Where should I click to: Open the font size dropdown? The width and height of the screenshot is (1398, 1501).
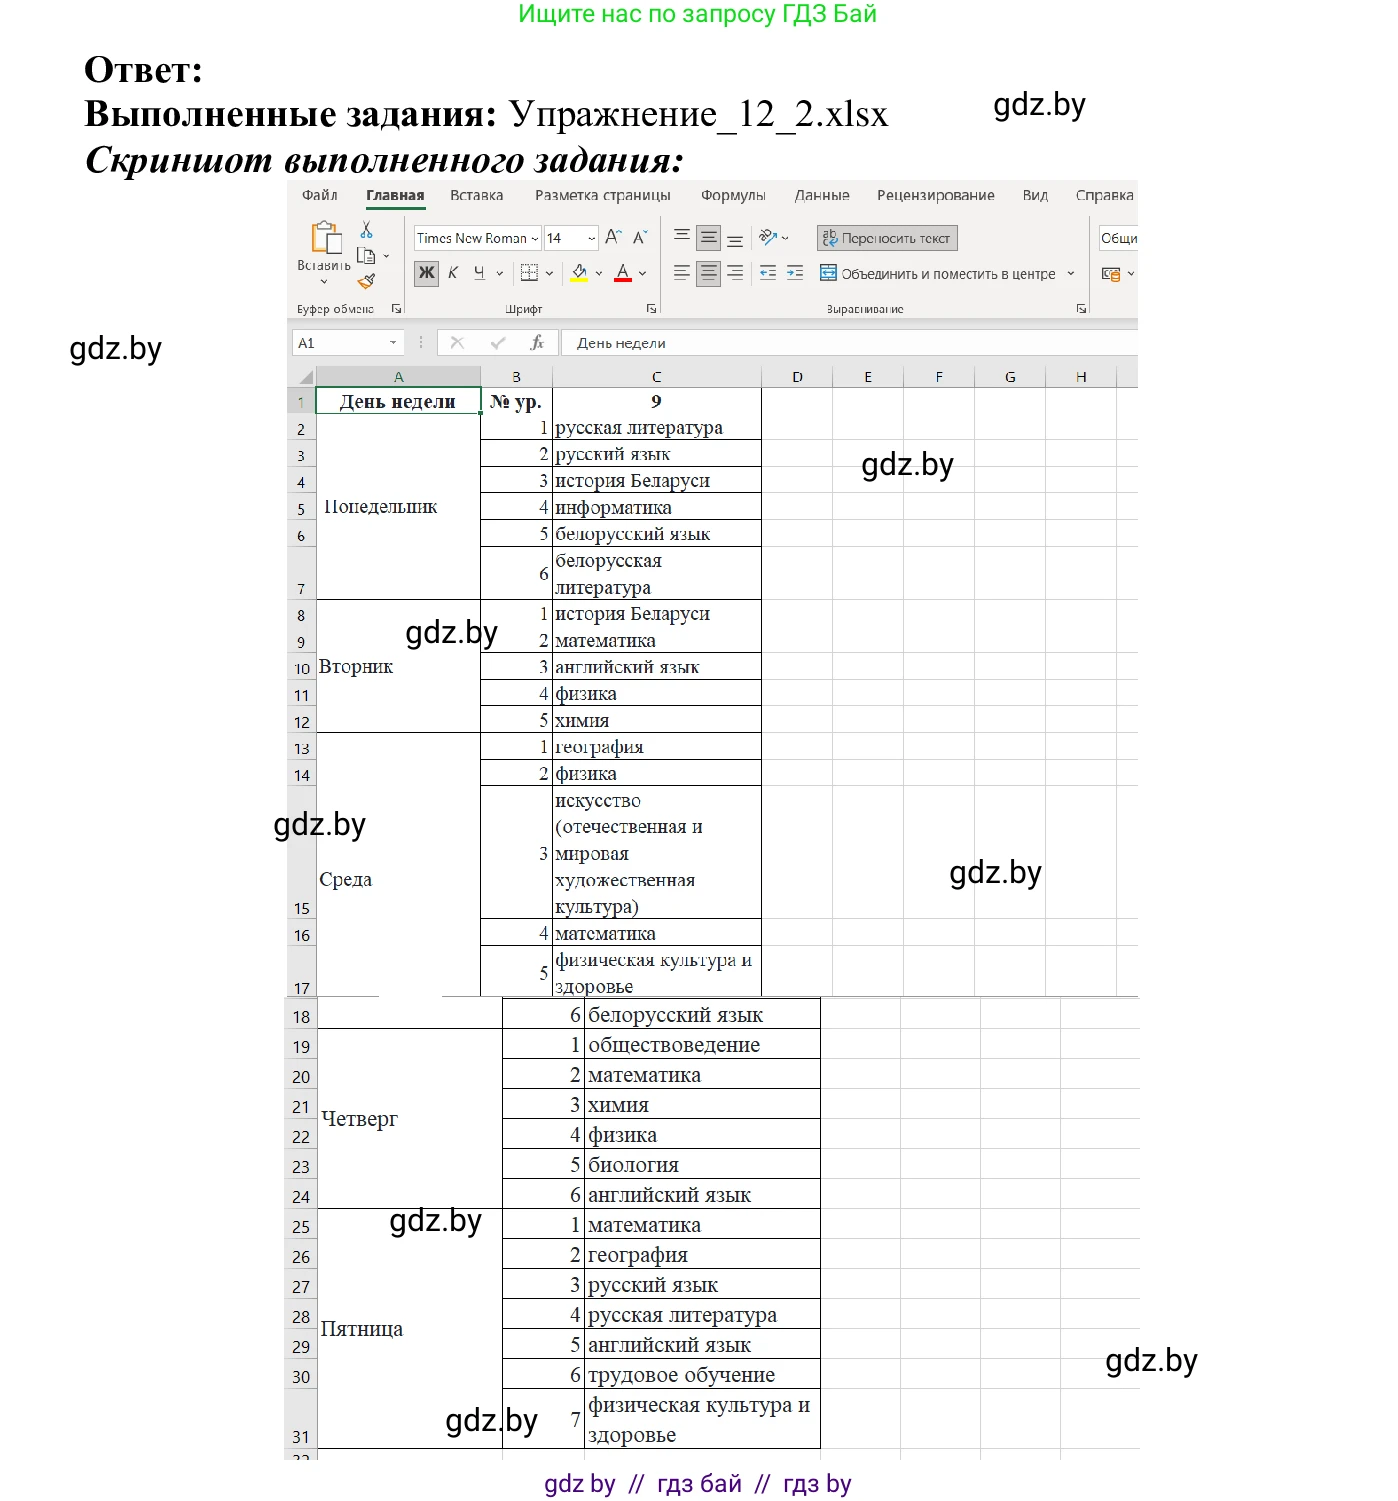coord(589,238)
